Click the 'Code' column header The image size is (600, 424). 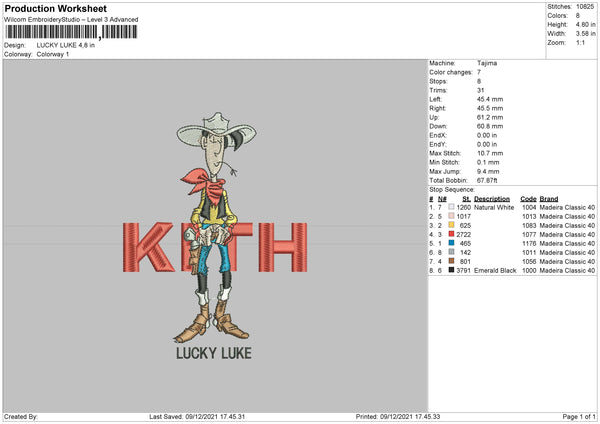(528, 199)
